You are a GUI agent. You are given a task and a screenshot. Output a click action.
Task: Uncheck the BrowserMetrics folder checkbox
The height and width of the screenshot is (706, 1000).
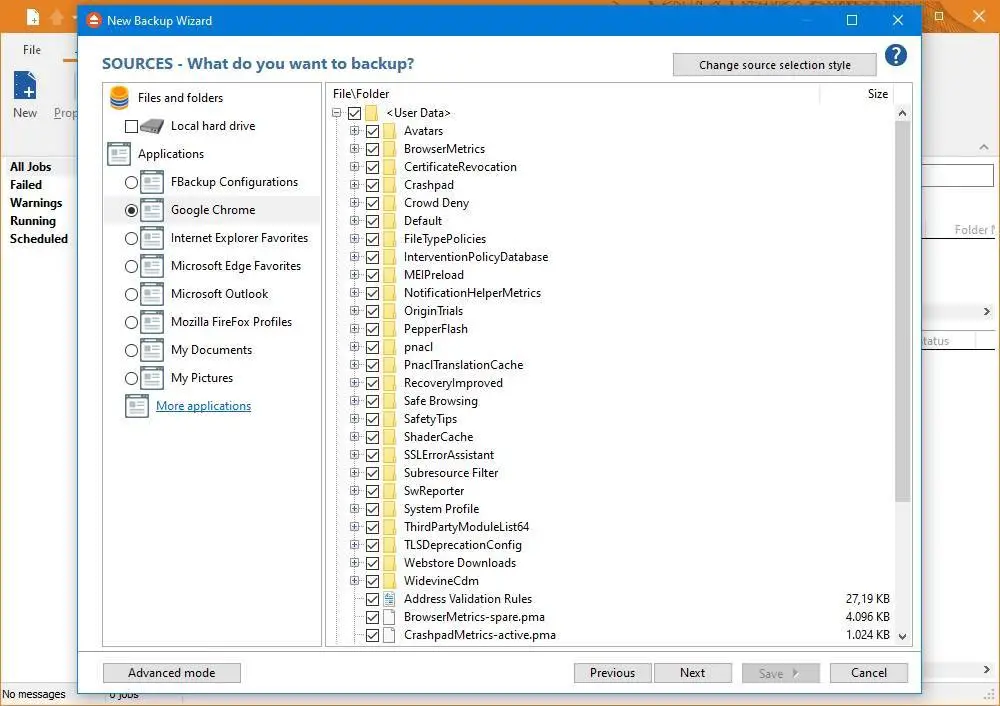372,149
